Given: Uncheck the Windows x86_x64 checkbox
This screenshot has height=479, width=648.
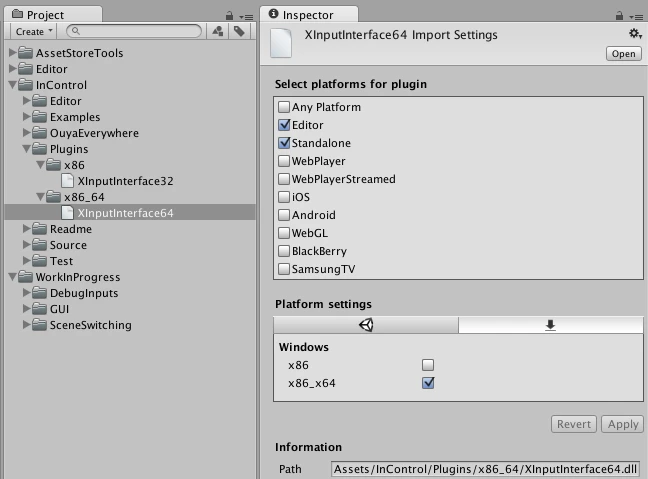Looking at the screenshot, I should (428, 383).
